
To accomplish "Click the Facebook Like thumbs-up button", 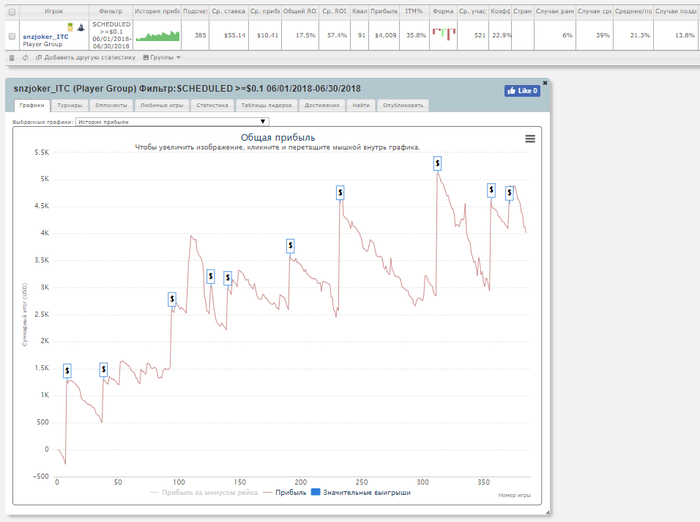I will [x=522, y=91].
